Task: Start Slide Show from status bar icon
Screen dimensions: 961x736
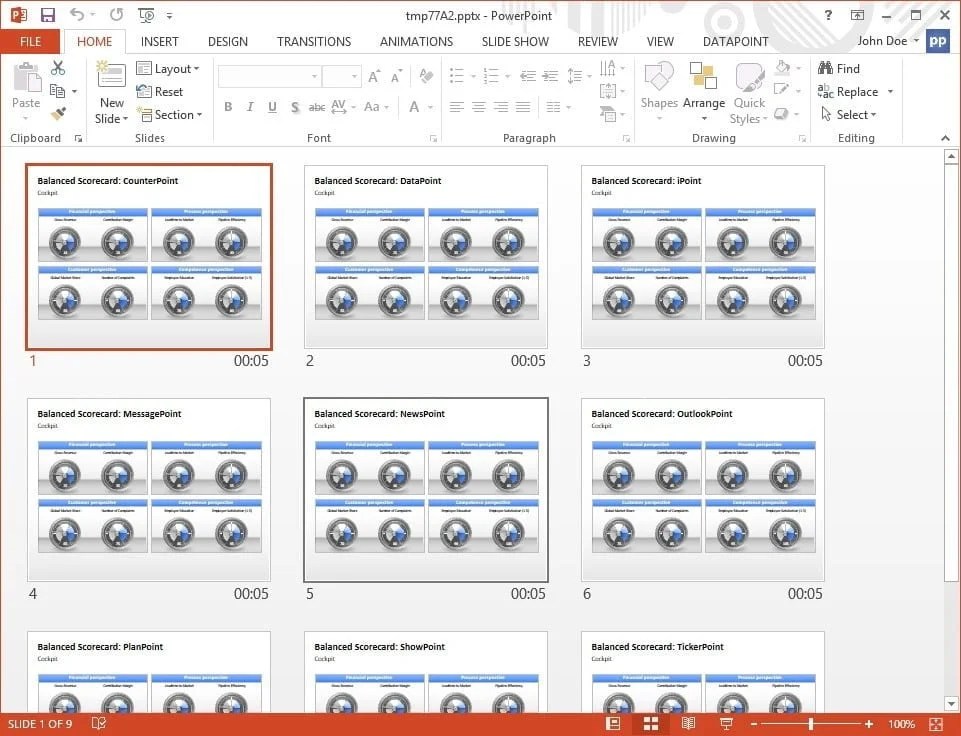Action: pyautogui.click(x=725, y=723)
